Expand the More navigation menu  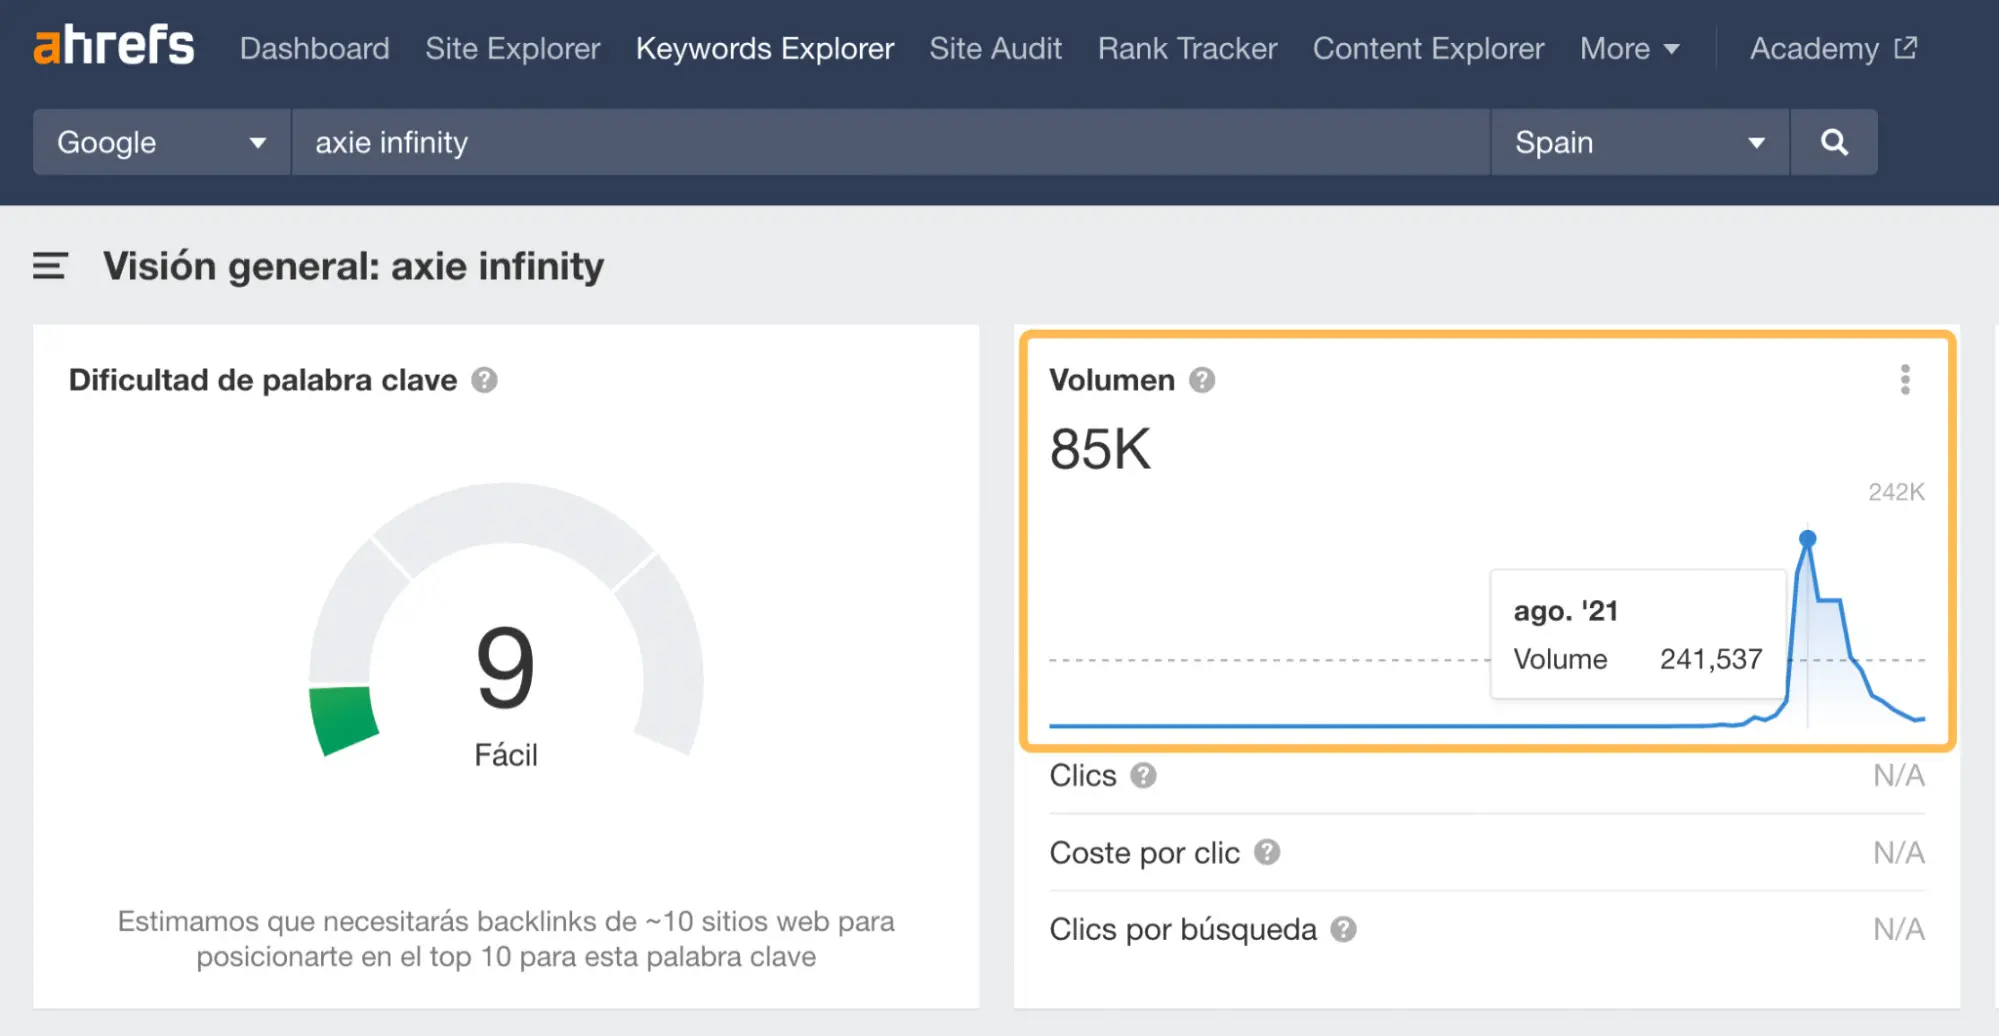coord(1629,48)
